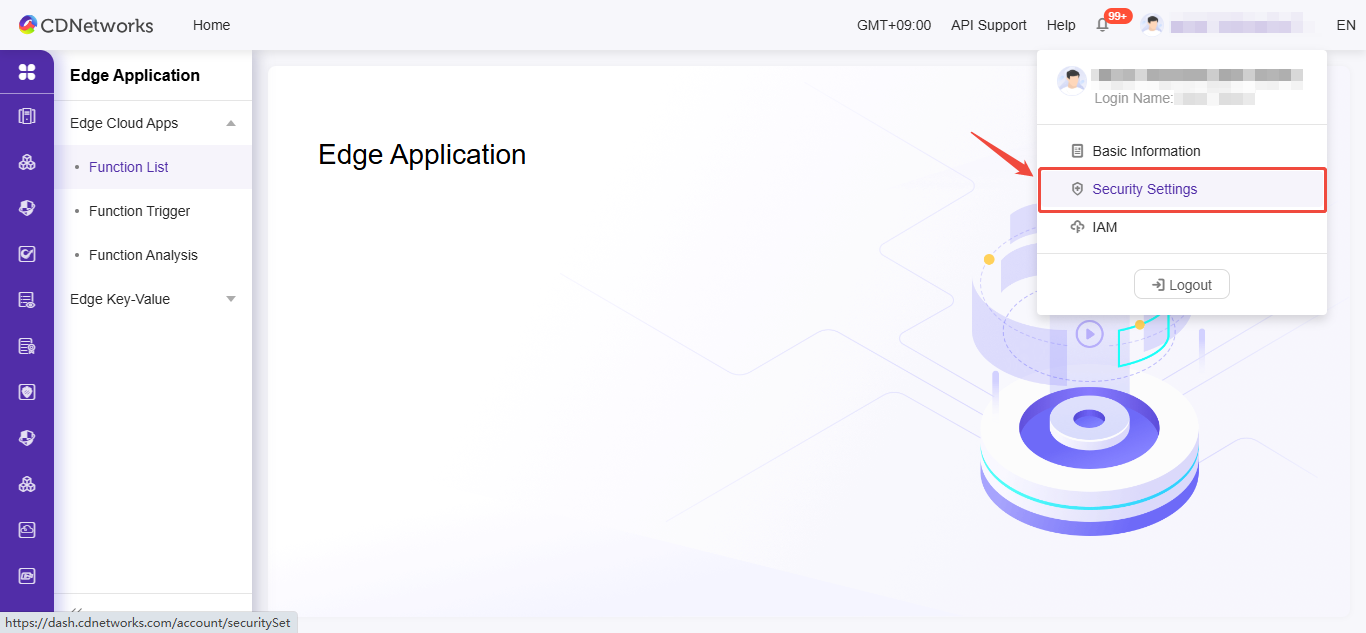Select Security Settings in account menu
This screenshot has height=633, width=1366.
click(x=1144, y=189)
